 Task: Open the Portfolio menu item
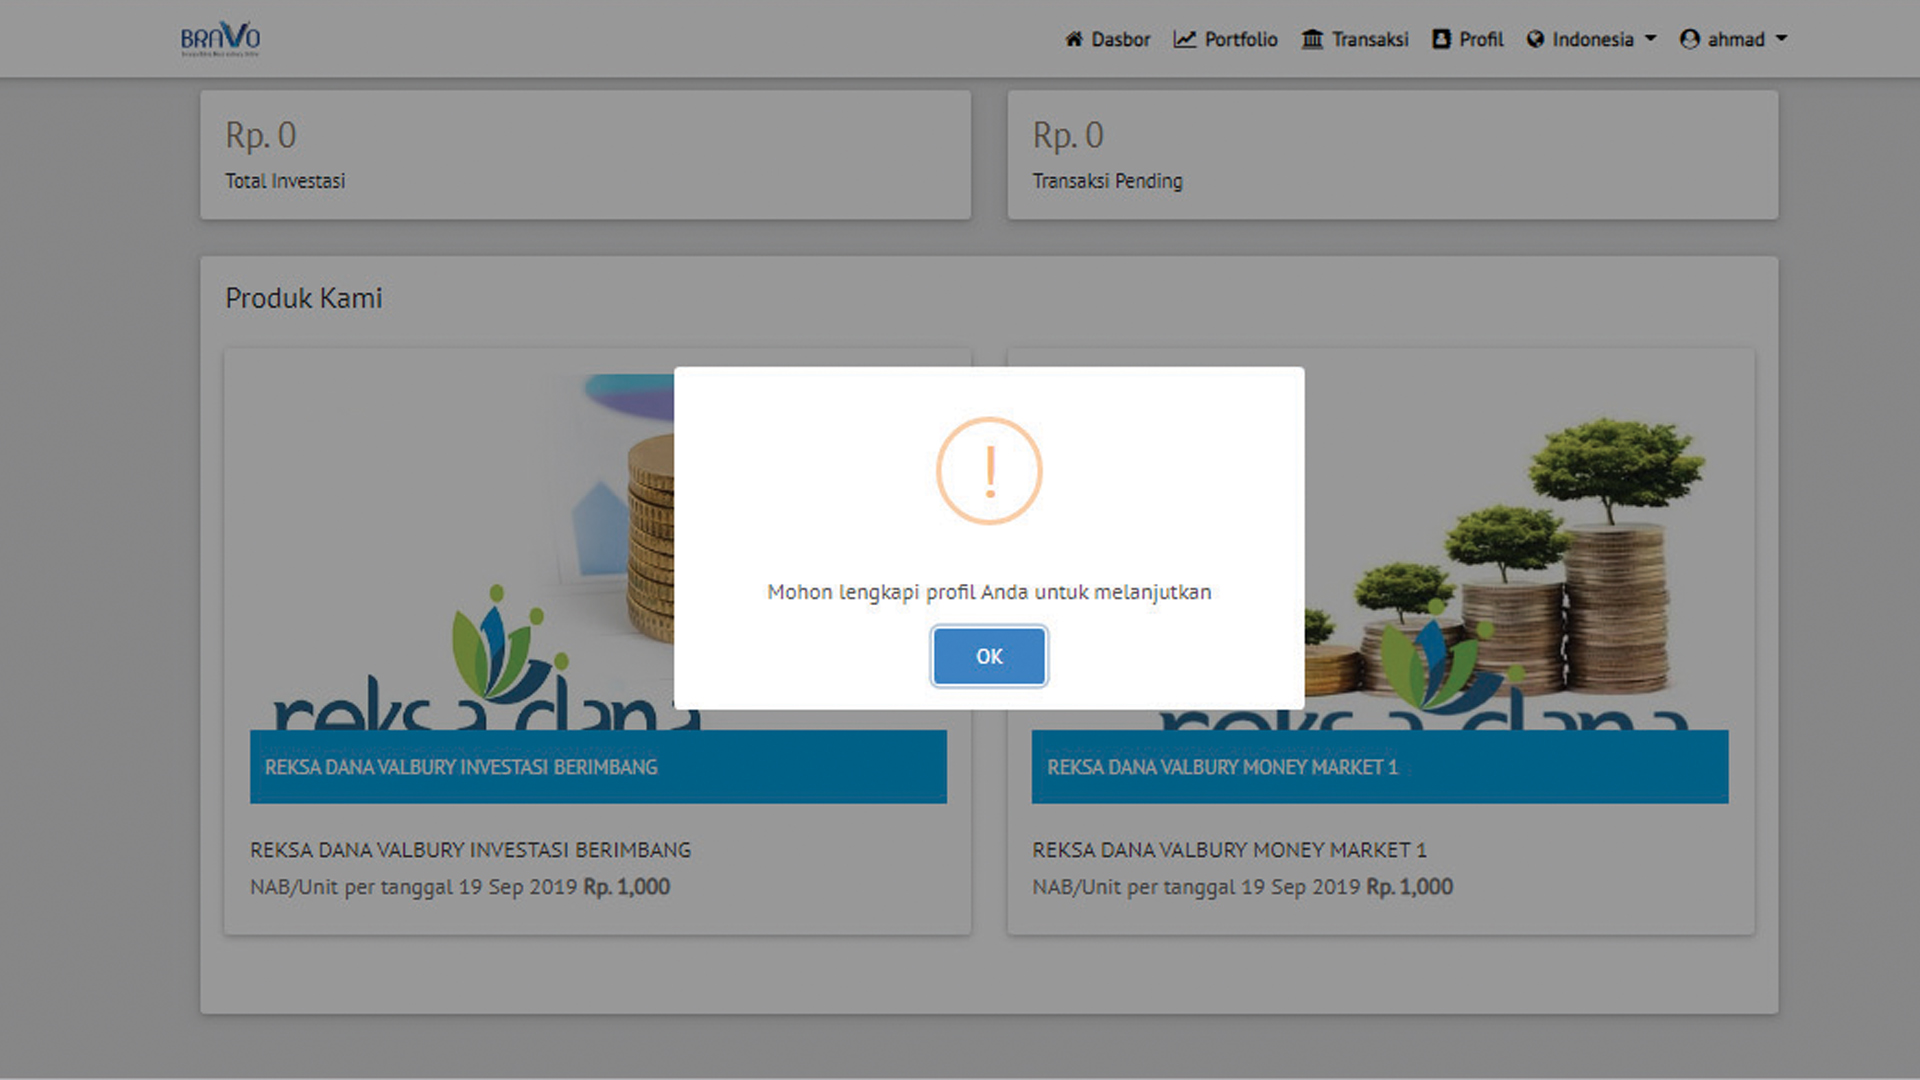coord(1240,39)
